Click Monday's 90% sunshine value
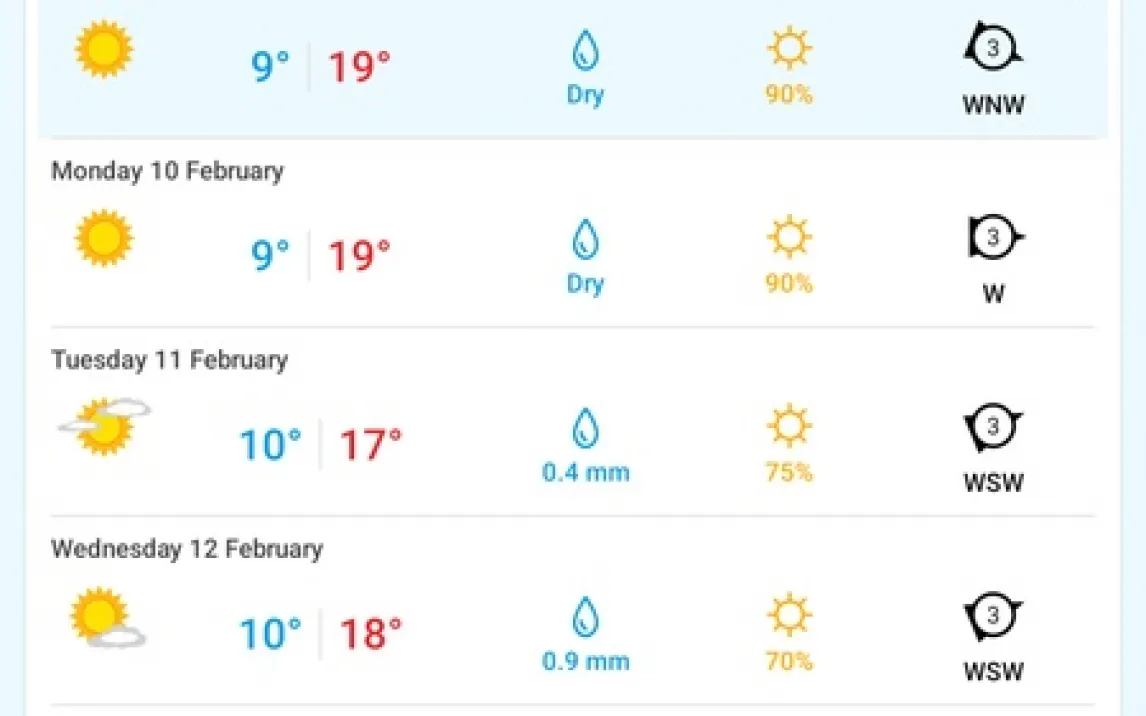 coord(789,284)
